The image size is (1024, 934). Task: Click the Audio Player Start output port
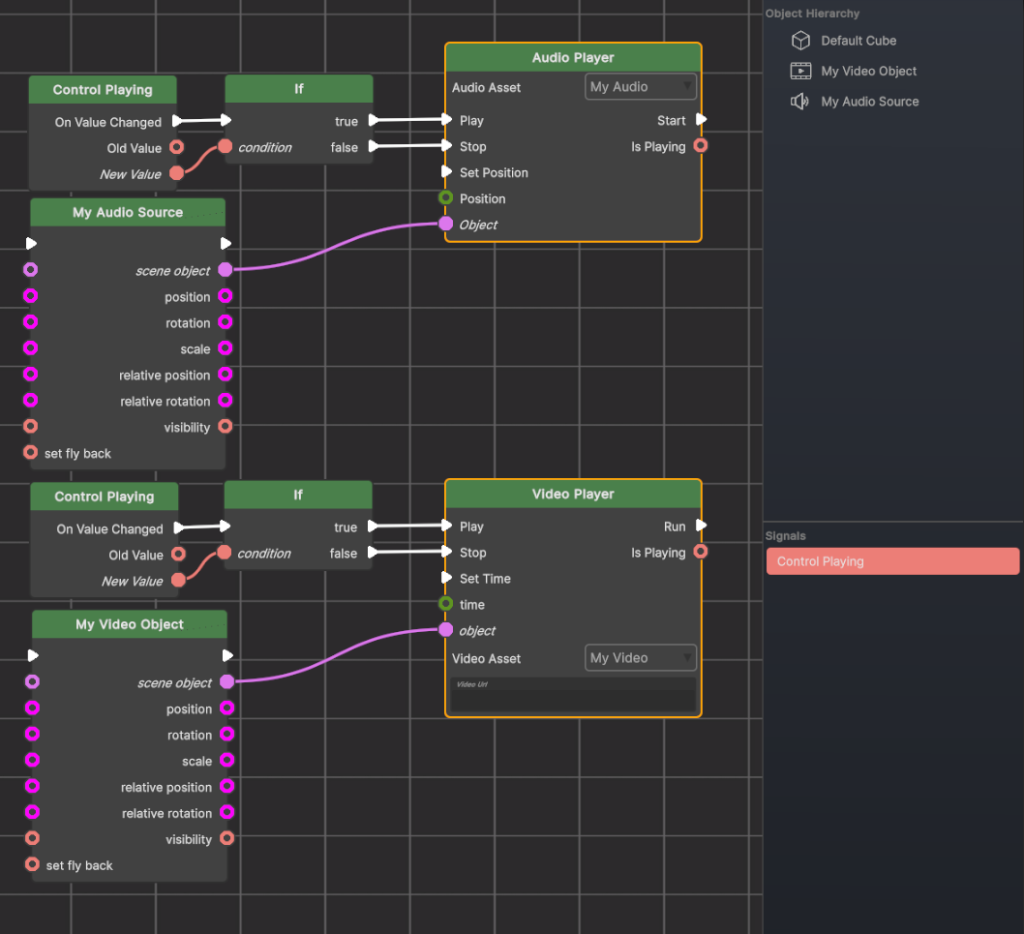click(x=701, y=120)
